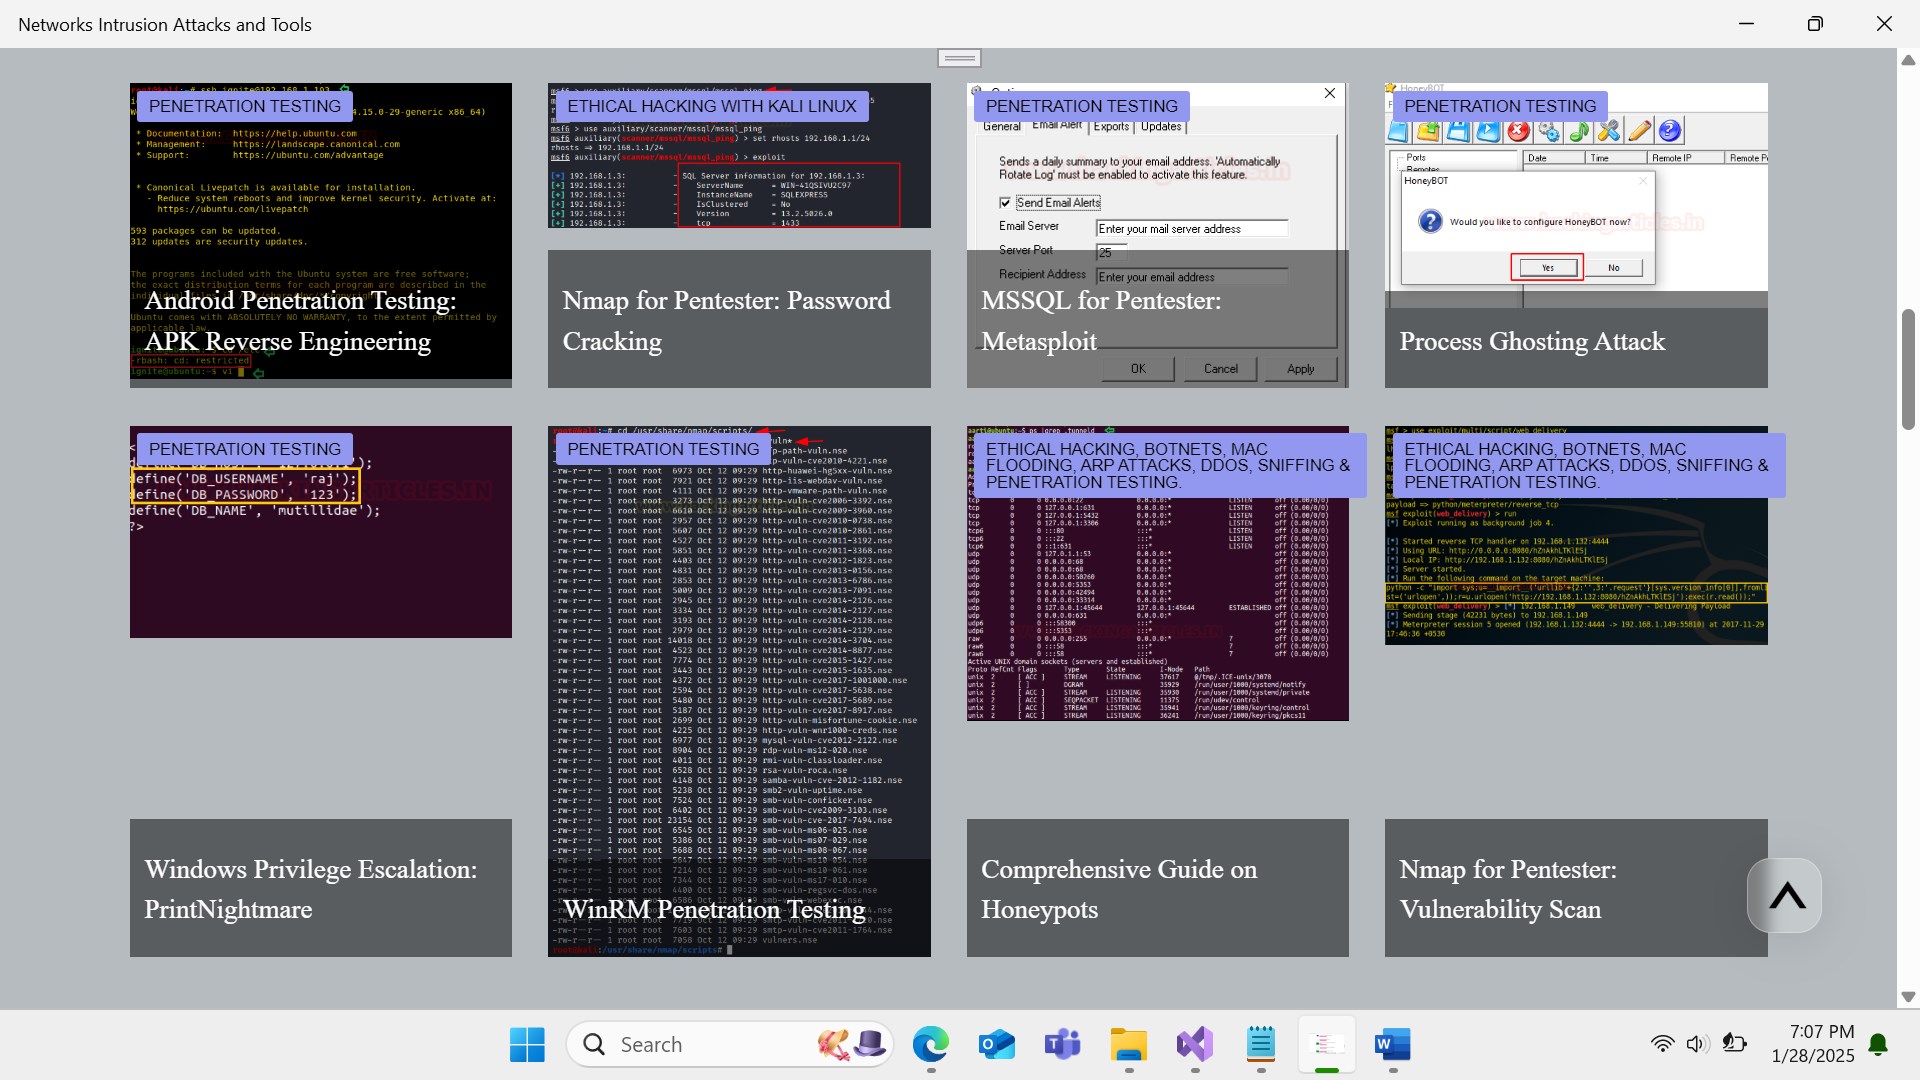Image resolution: width=1920 pixels, height=1080 pixels.
Task: Click the Windows Start button
Action: click(527, 1044)
